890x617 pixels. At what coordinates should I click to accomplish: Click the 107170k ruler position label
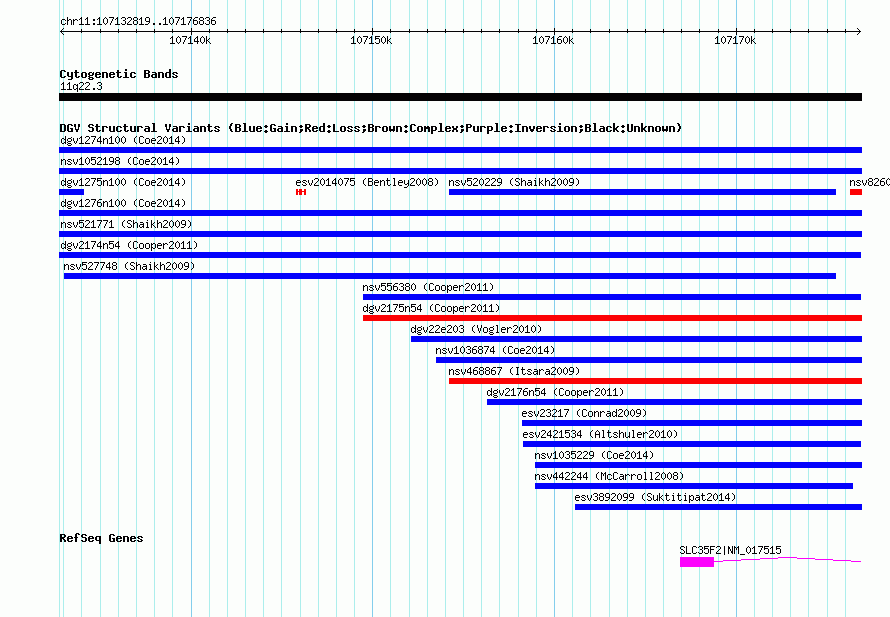pos(735,40)
